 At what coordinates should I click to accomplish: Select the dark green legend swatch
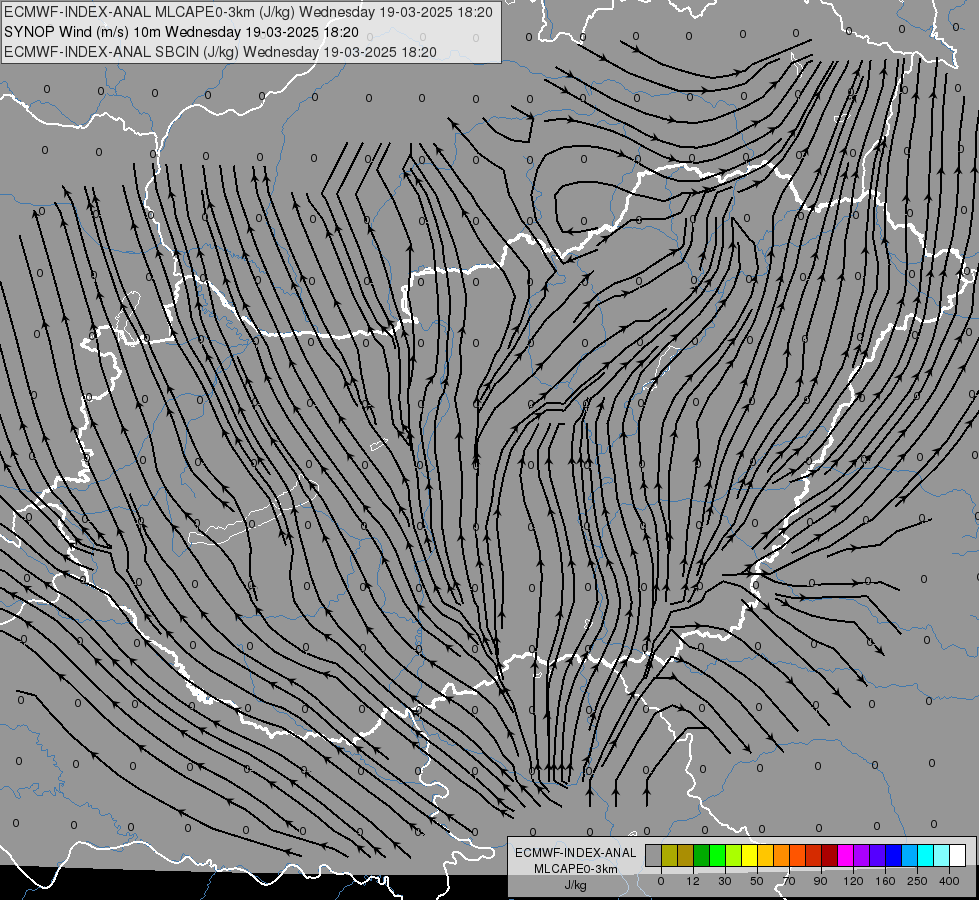point(701,855)
